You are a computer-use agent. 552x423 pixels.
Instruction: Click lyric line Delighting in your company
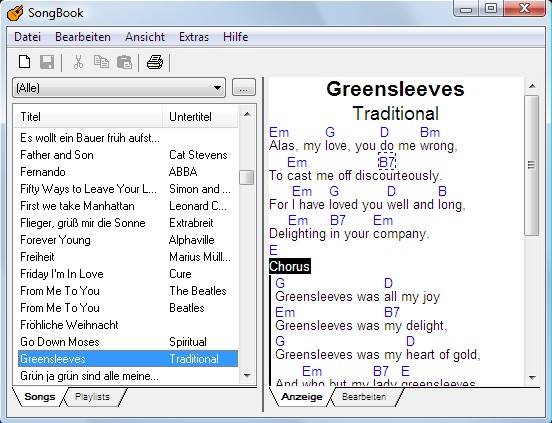(x=349, y=234)
